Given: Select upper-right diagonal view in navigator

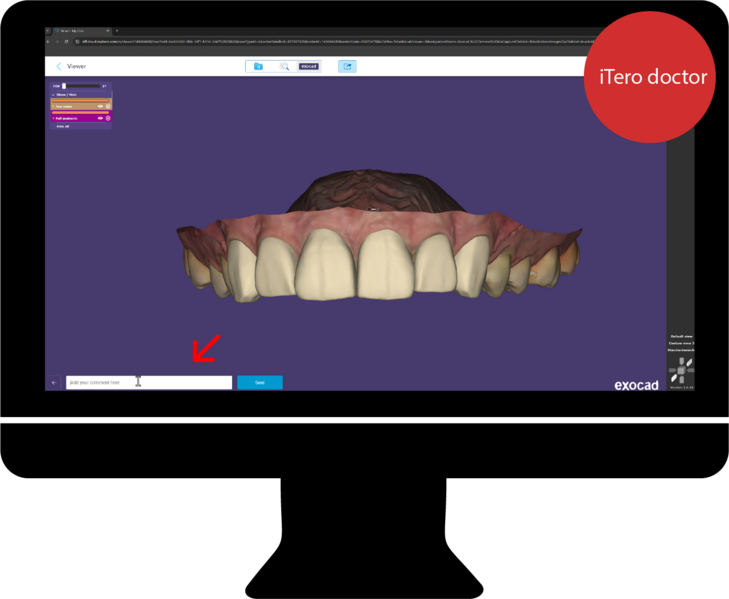Looking at the screenshot, I should (x=689, y=362).
